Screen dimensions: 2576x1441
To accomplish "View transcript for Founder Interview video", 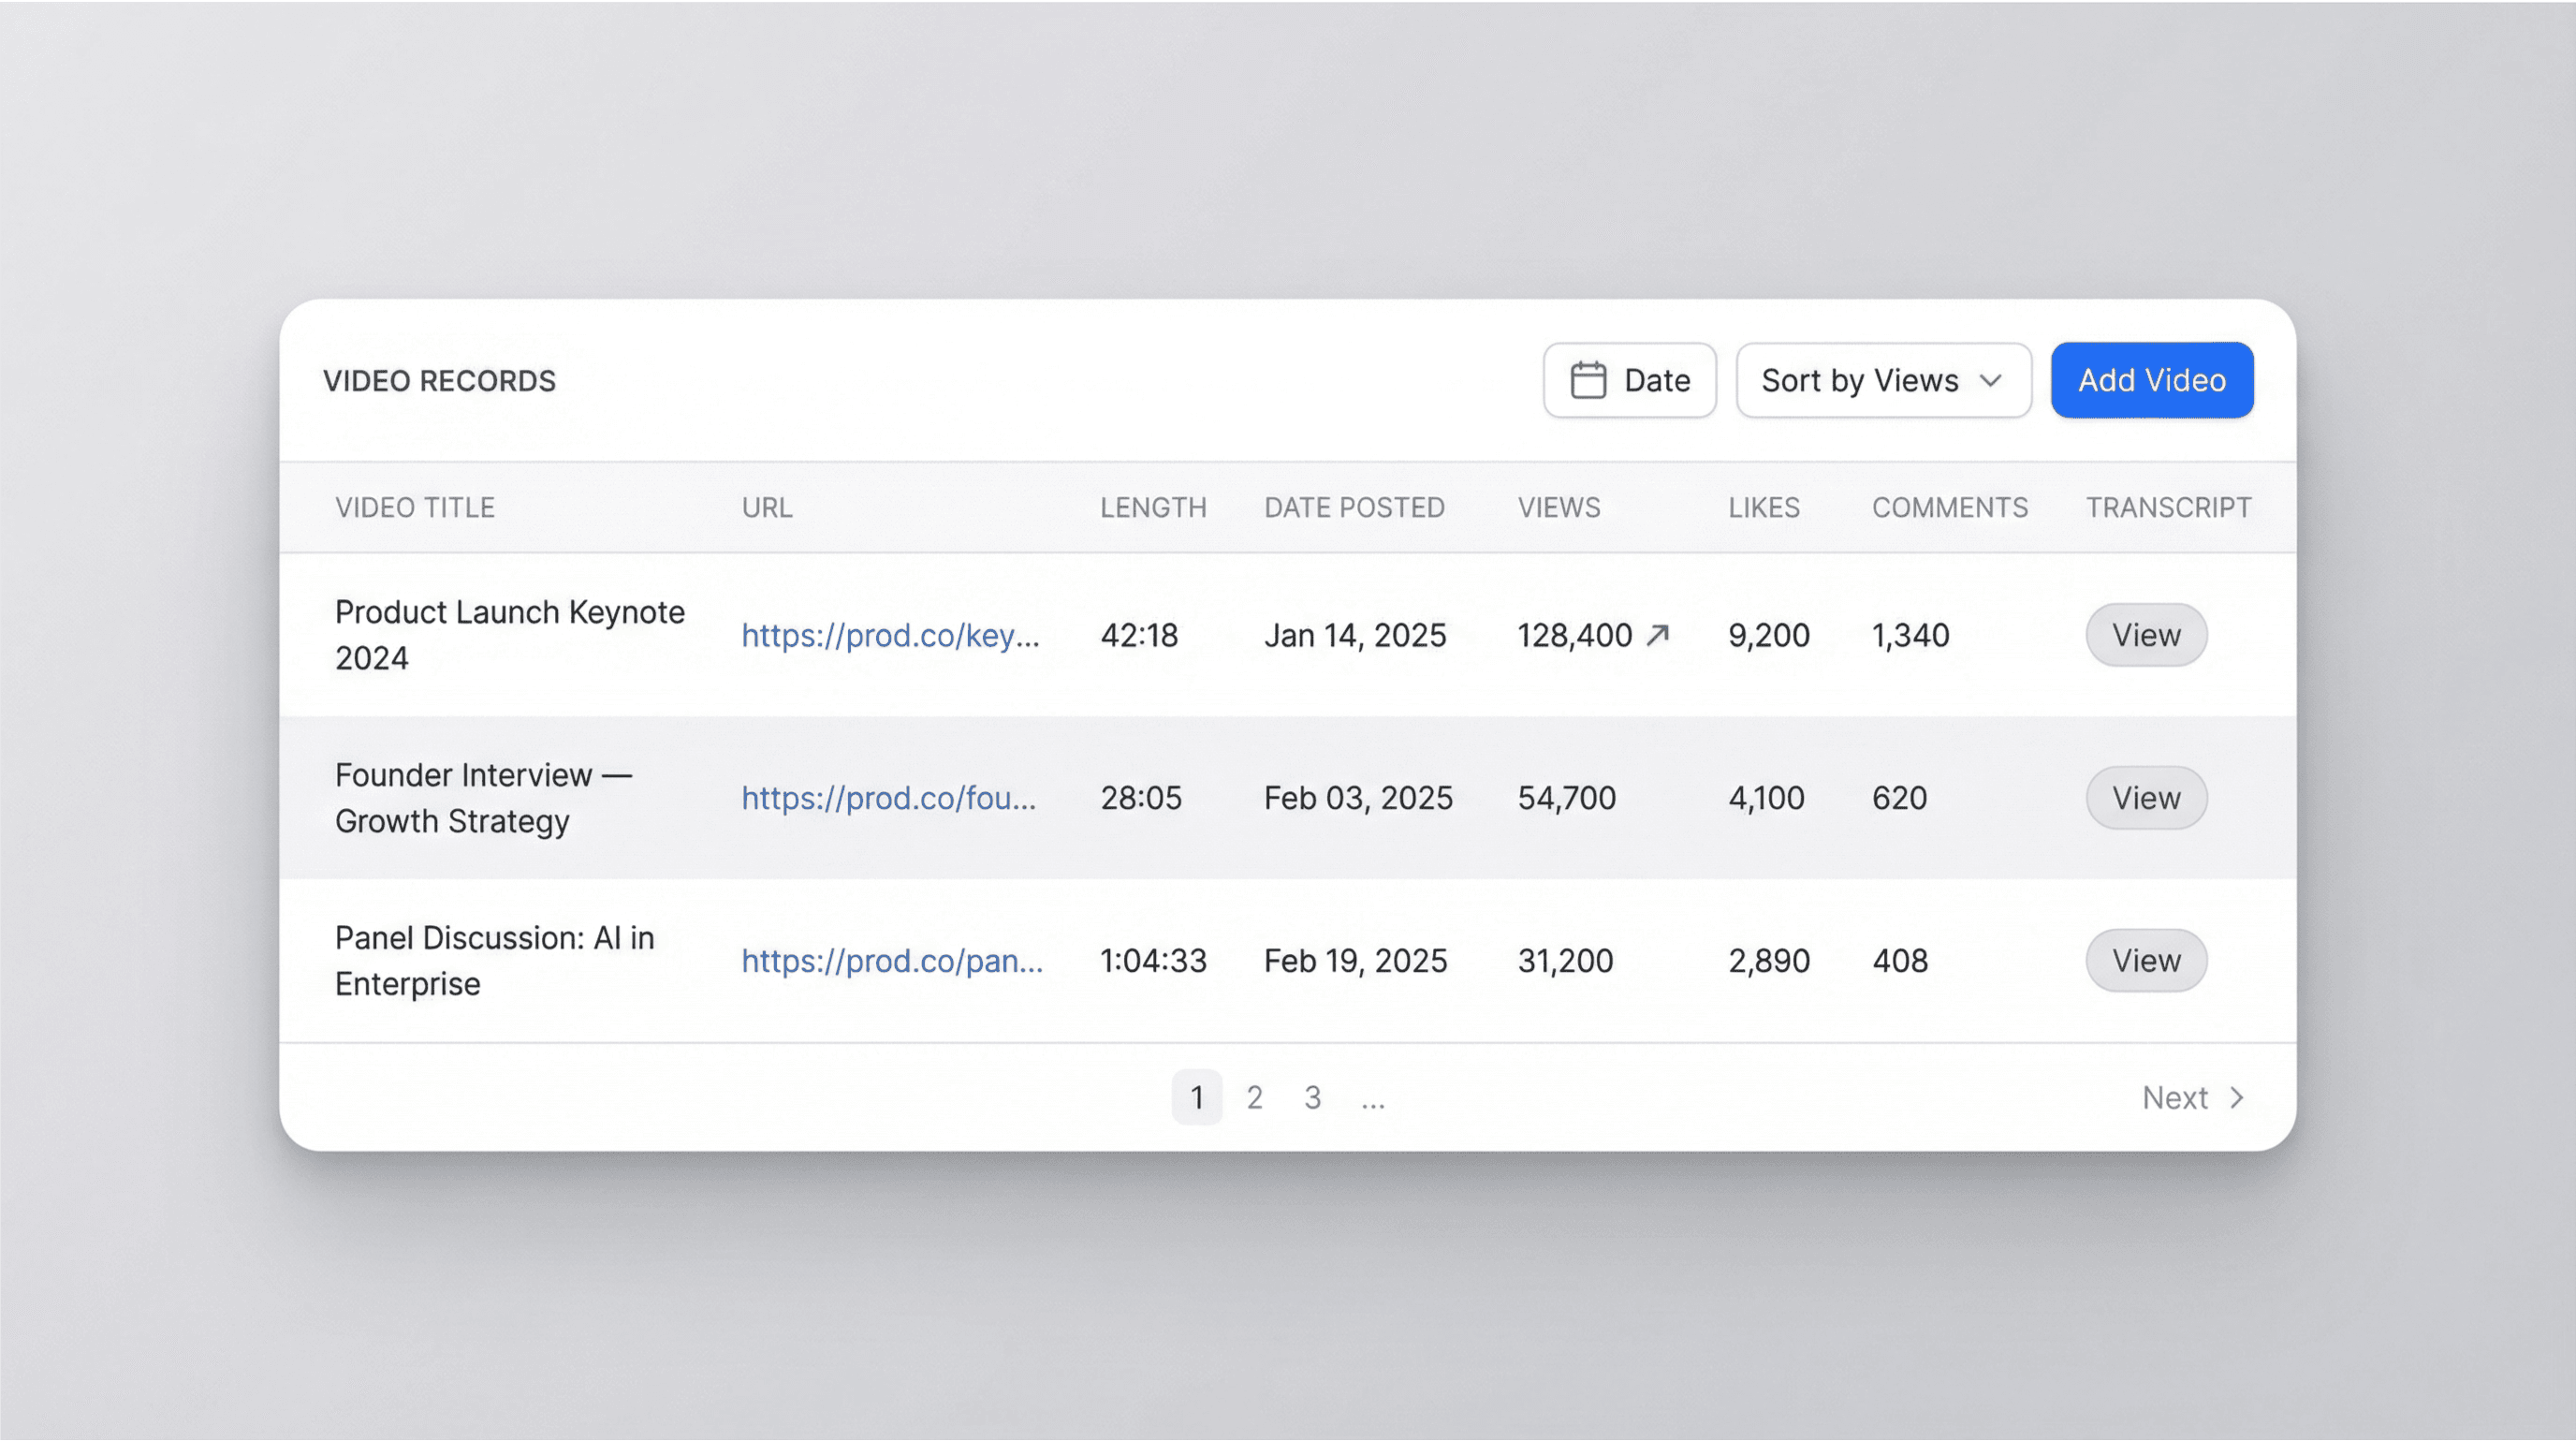I will 2145,798.
